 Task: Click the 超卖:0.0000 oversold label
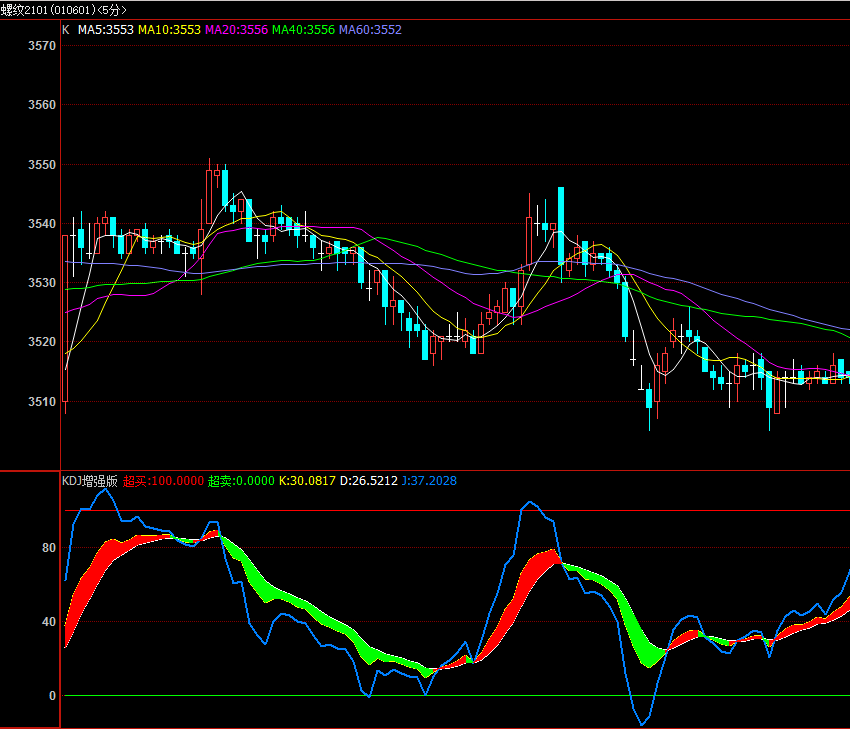click(241, 481)
